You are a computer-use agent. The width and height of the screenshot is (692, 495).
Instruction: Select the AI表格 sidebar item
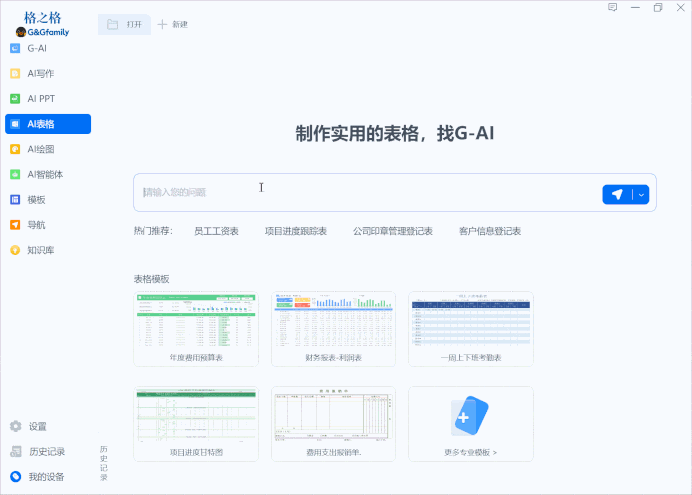pyautogui.click(x=47, y=124)
